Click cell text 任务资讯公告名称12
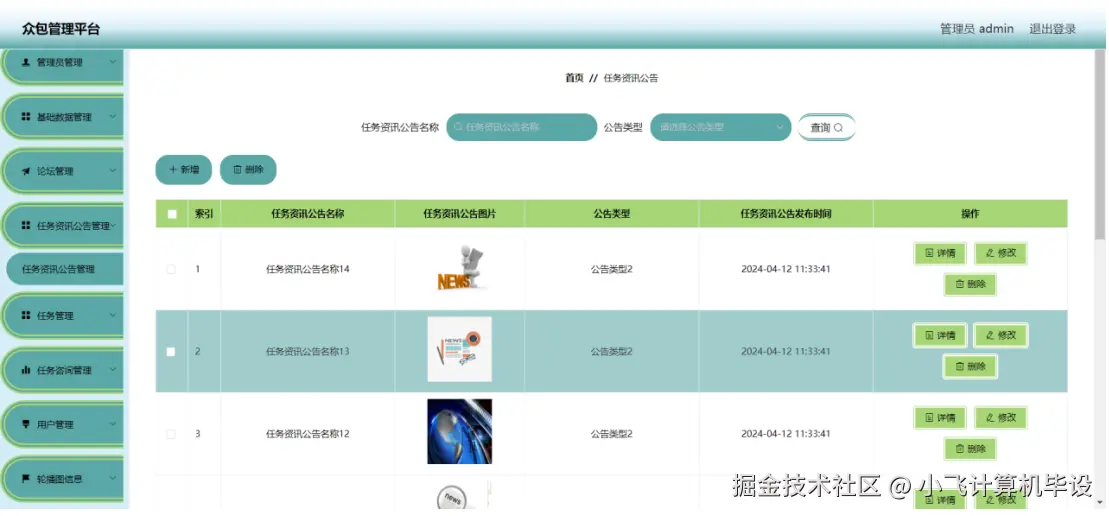The height and width of the screenshot is (516, 1109). tap(308, 434)
